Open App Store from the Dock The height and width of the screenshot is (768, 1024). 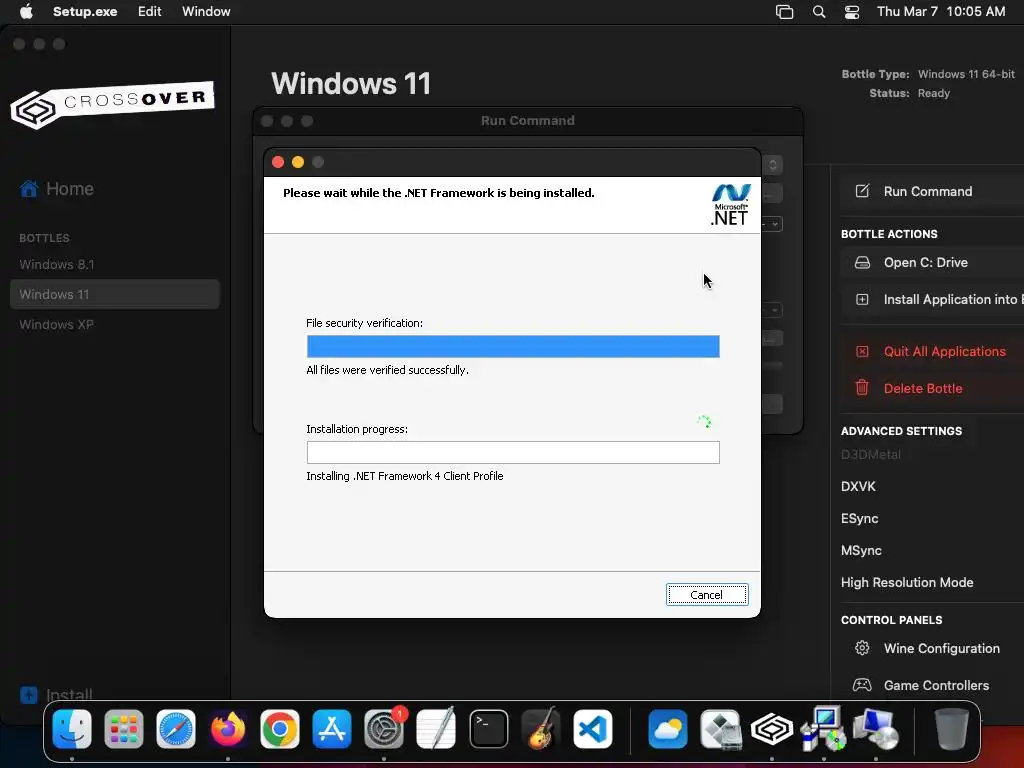pyautogui.click(x=332, y=729)
